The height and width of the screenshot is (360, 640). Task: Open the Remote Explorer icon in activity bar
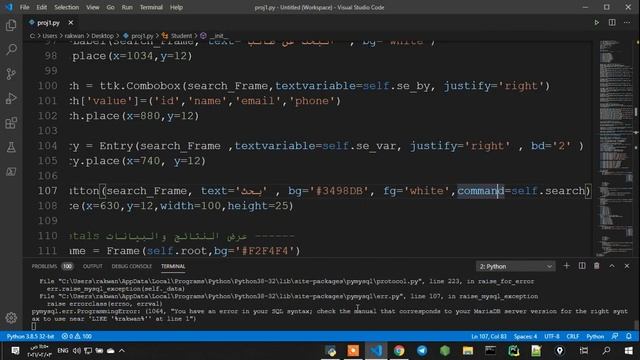click(x=11, y=172)
